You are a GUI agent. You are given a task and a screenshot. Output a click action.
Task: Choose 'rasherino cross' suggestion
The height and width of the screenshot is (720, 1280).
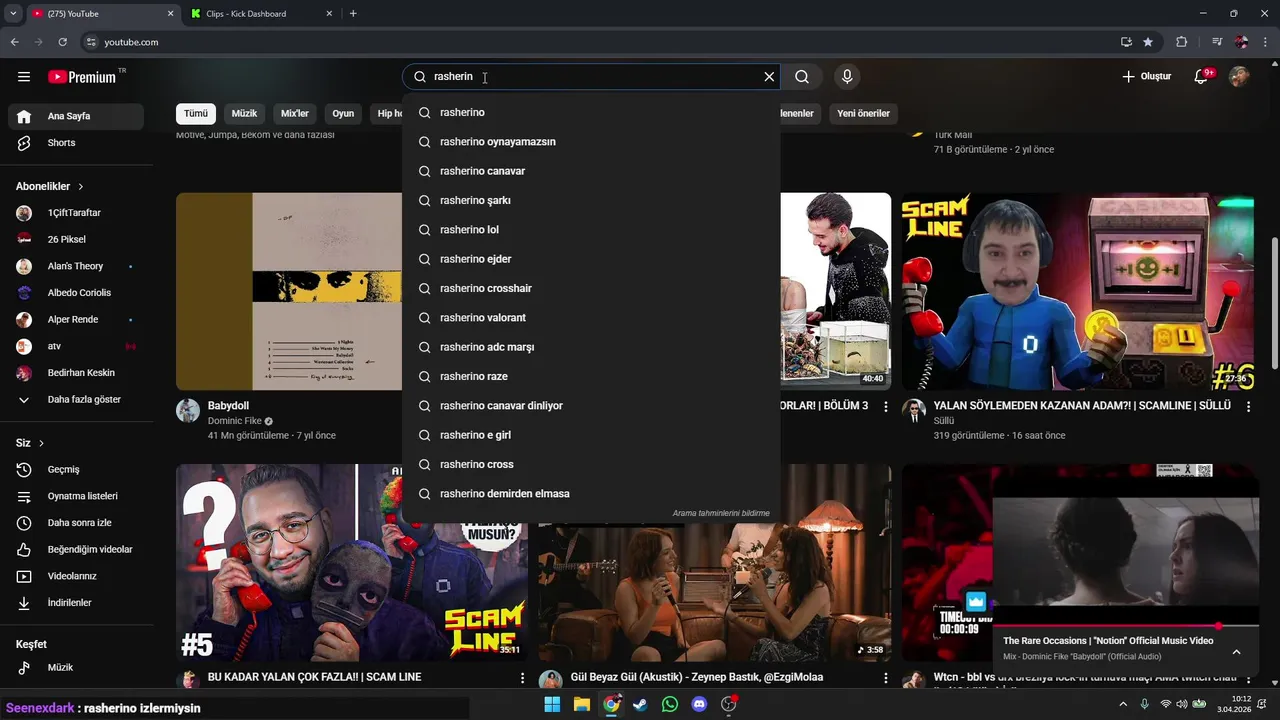(591, 465)
